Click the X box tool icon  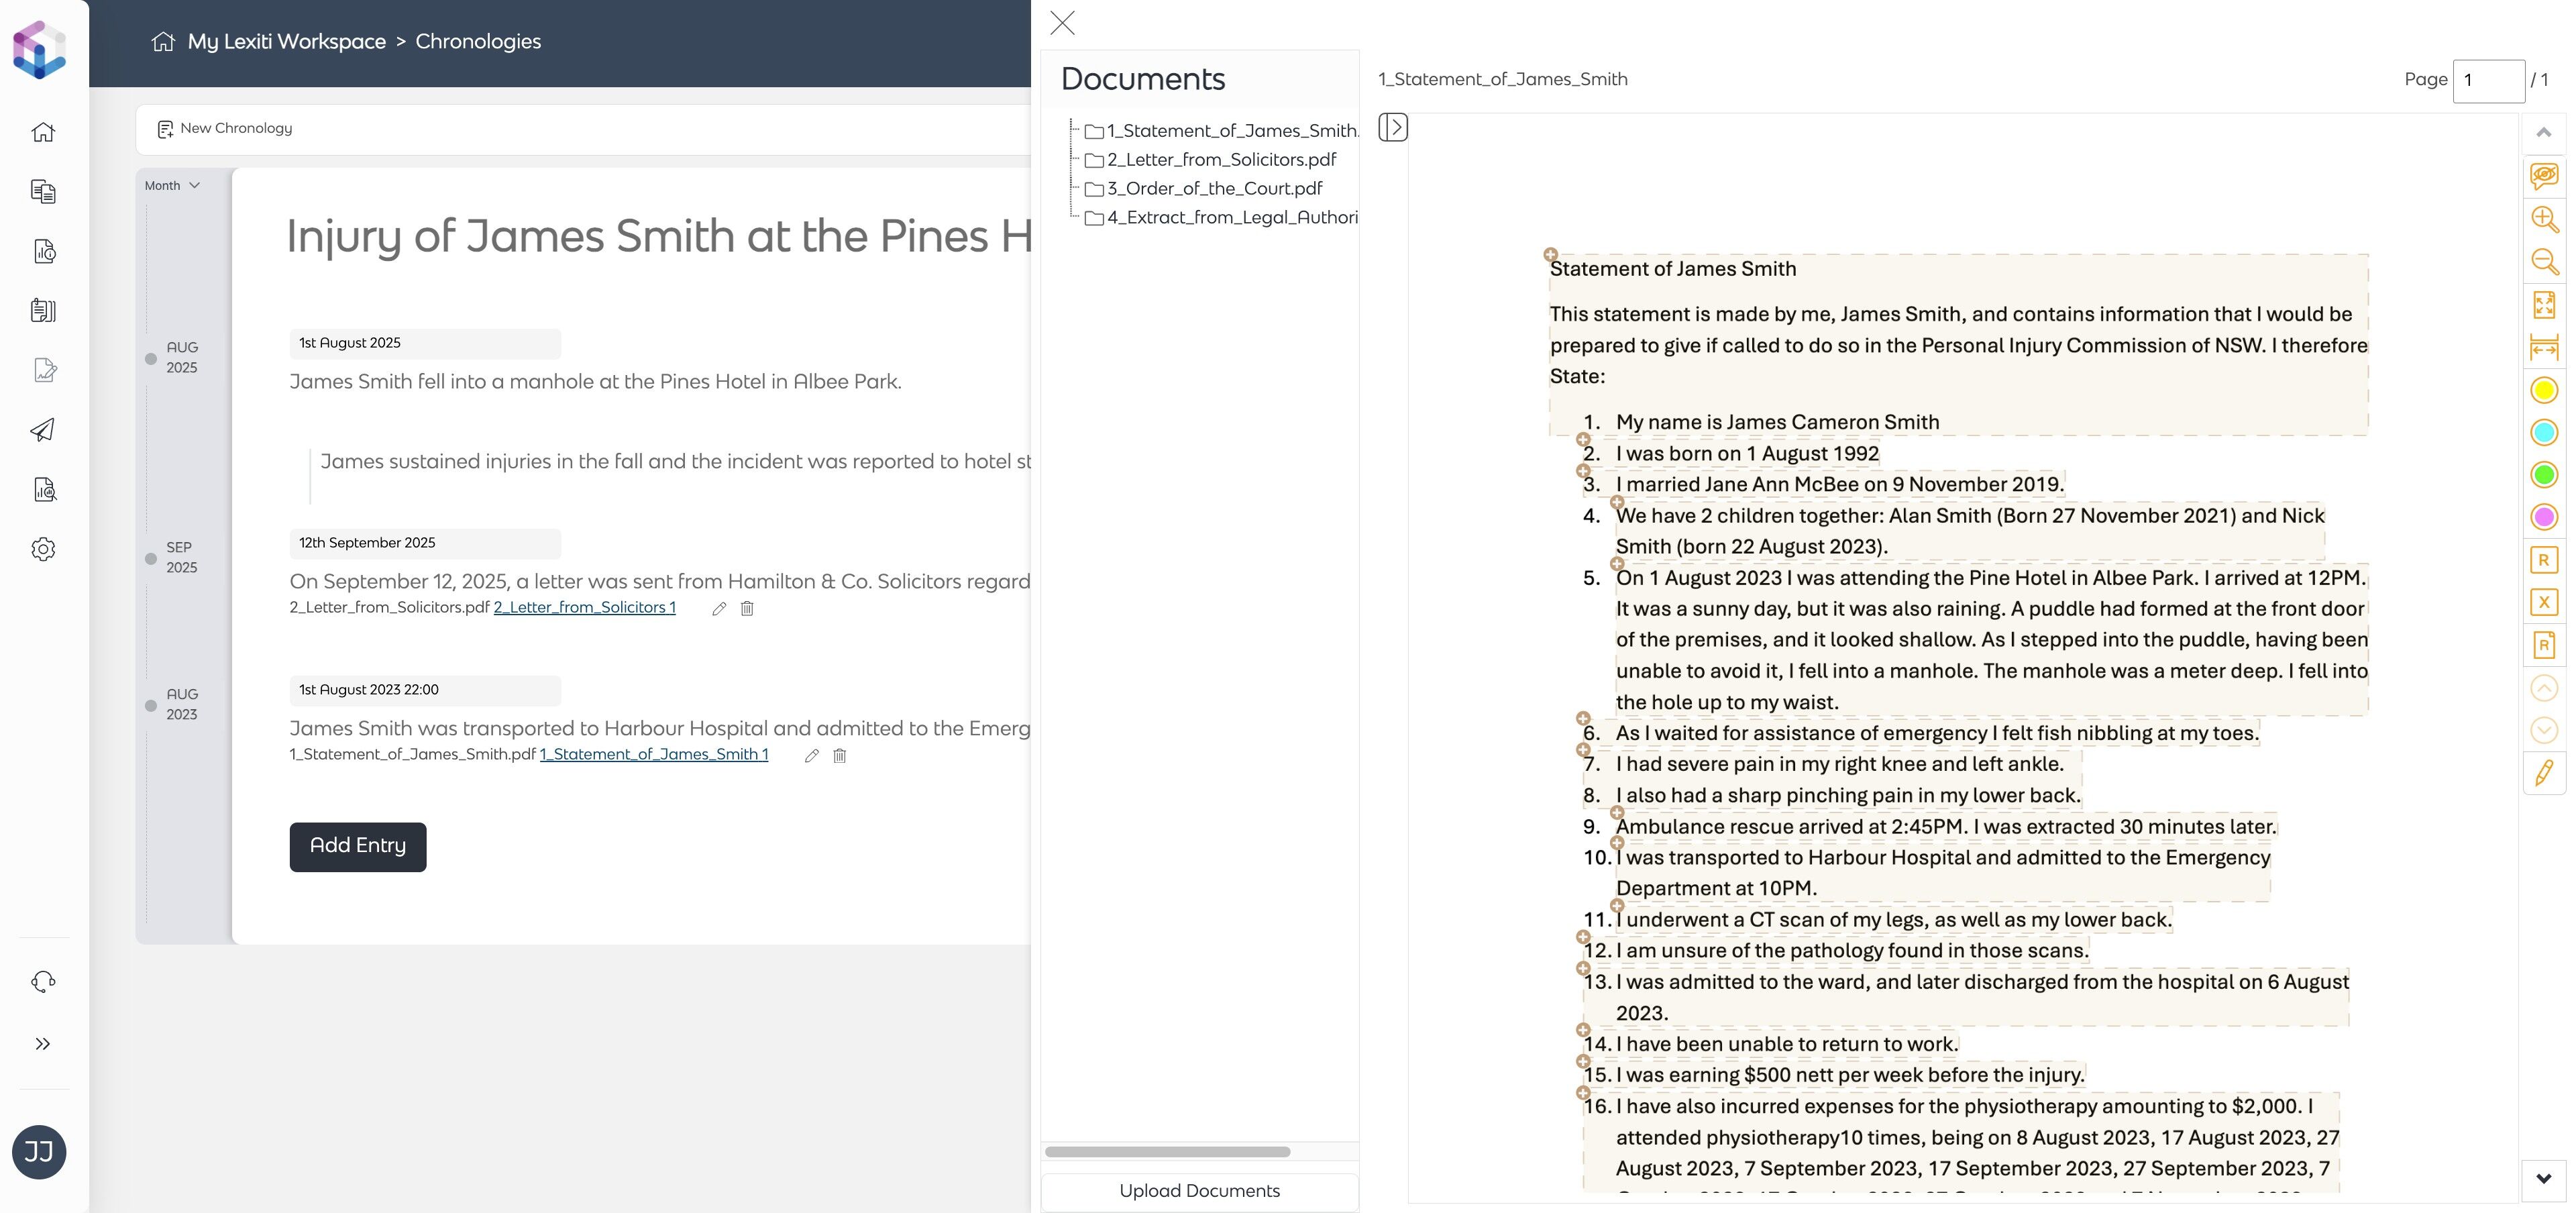point(2543,602)
